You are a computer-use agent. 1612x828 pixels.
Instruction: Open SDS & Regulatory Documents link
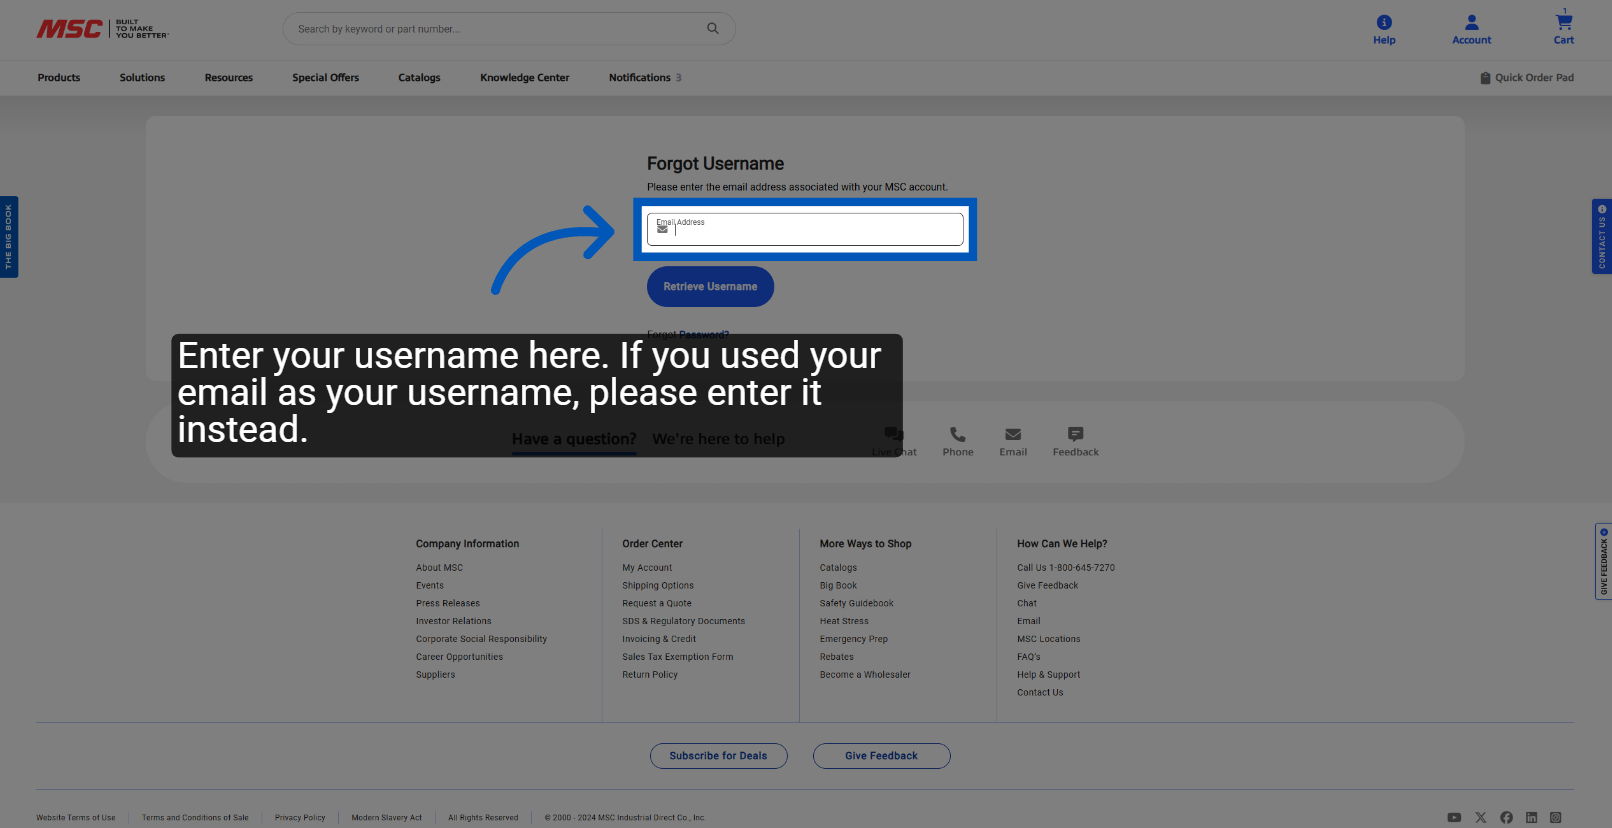coord(684,622)
